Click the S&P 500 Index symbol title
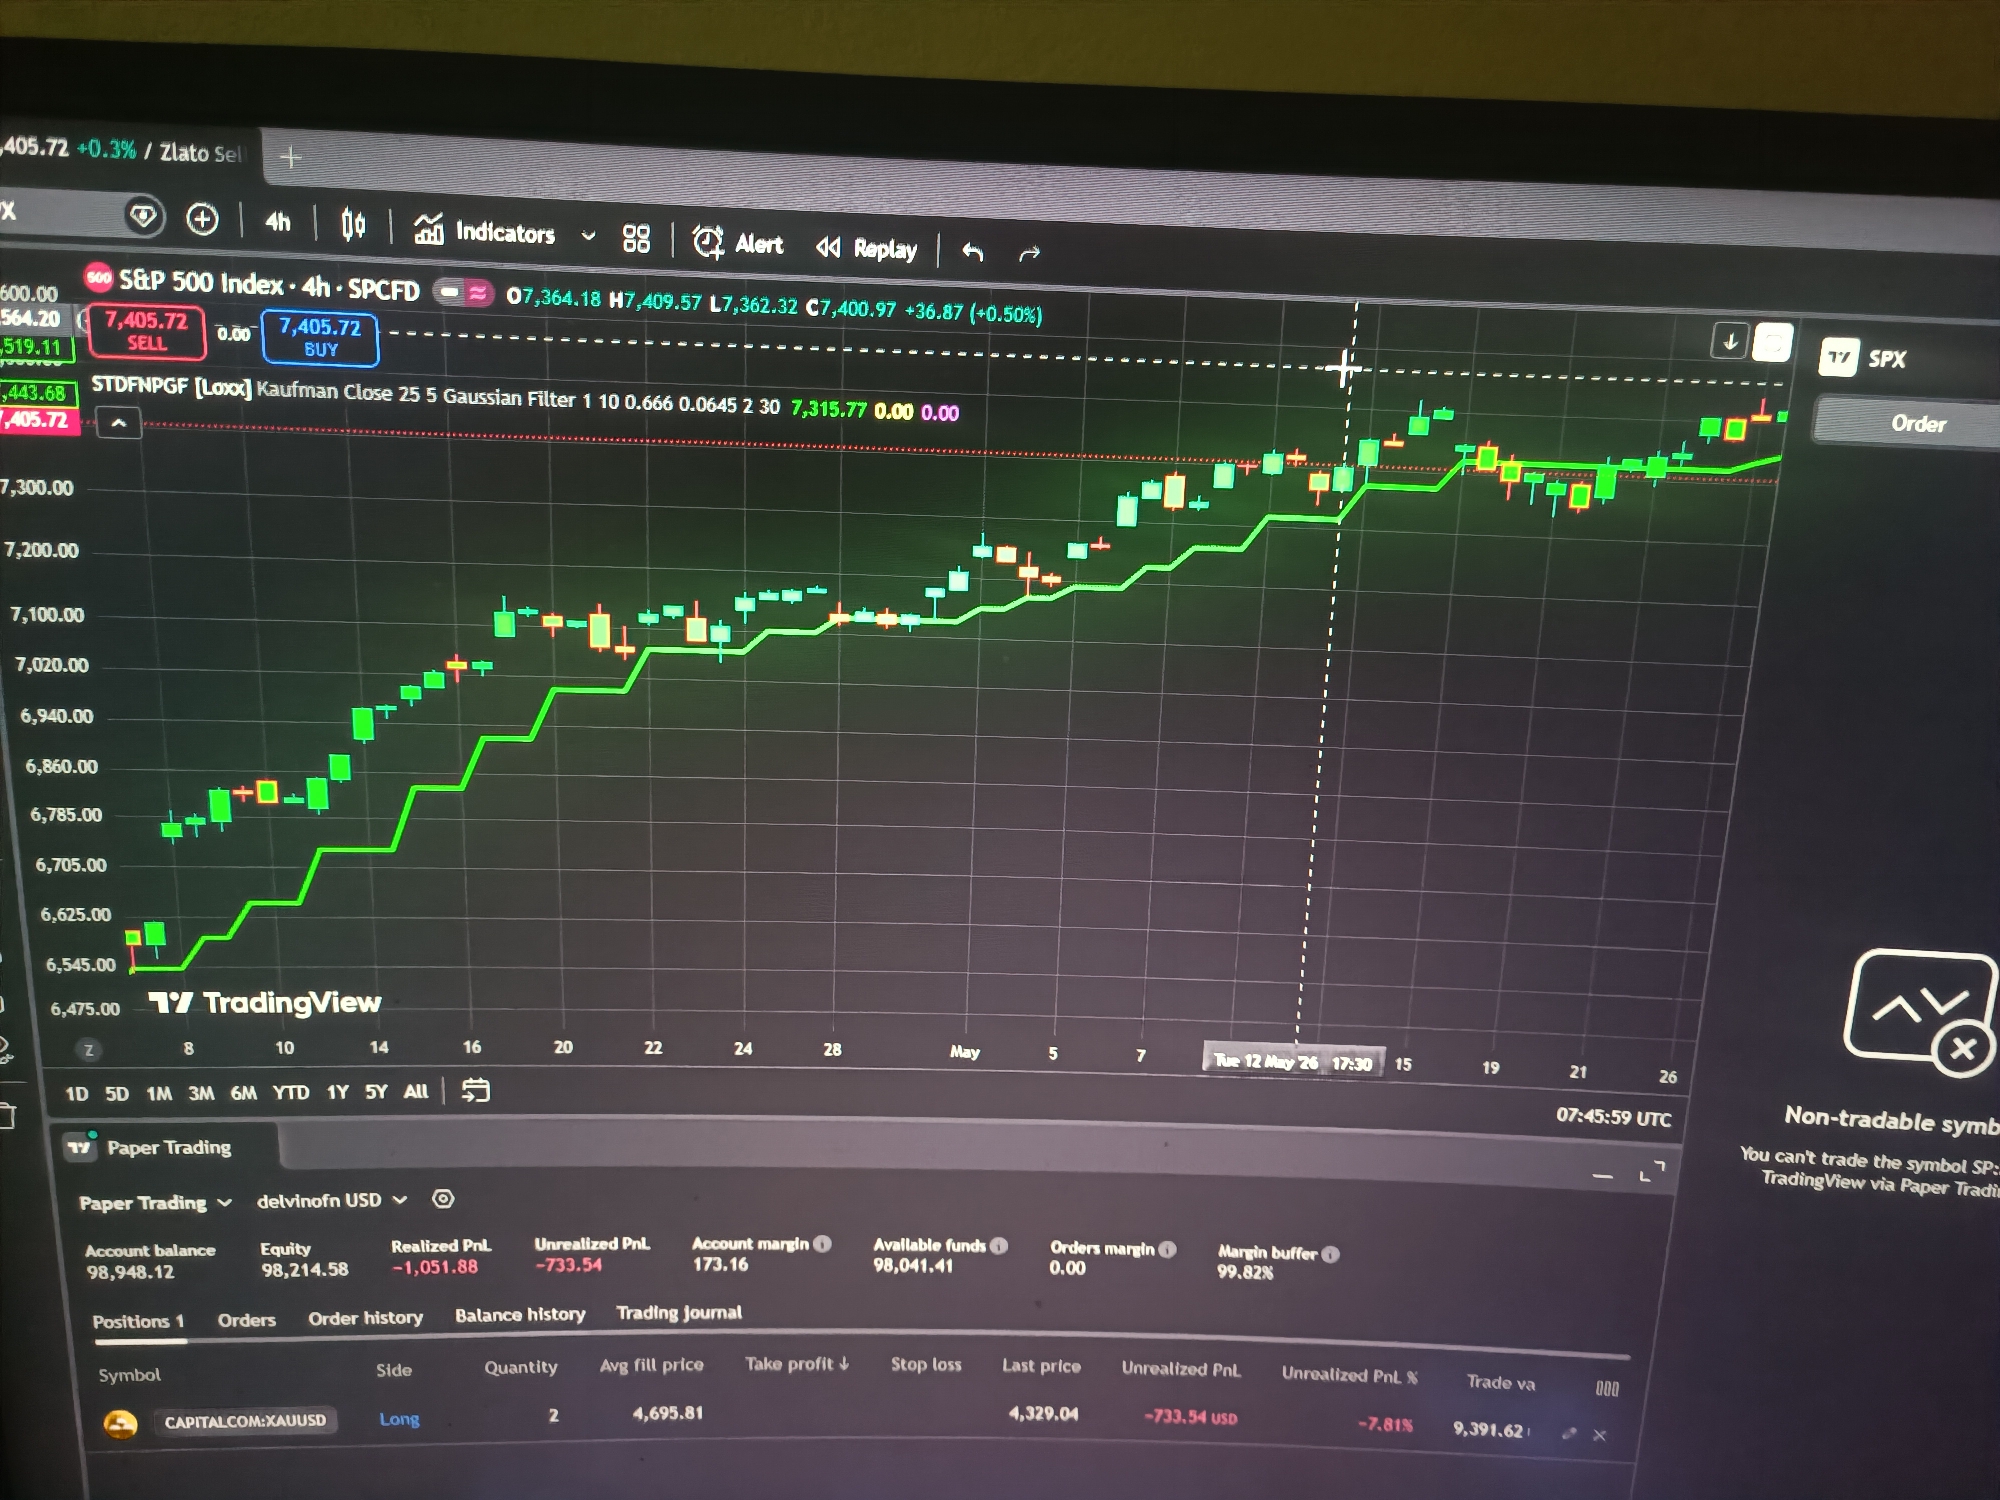The width and height of the screenshot is (2000, 1500). tap(269, 284)
